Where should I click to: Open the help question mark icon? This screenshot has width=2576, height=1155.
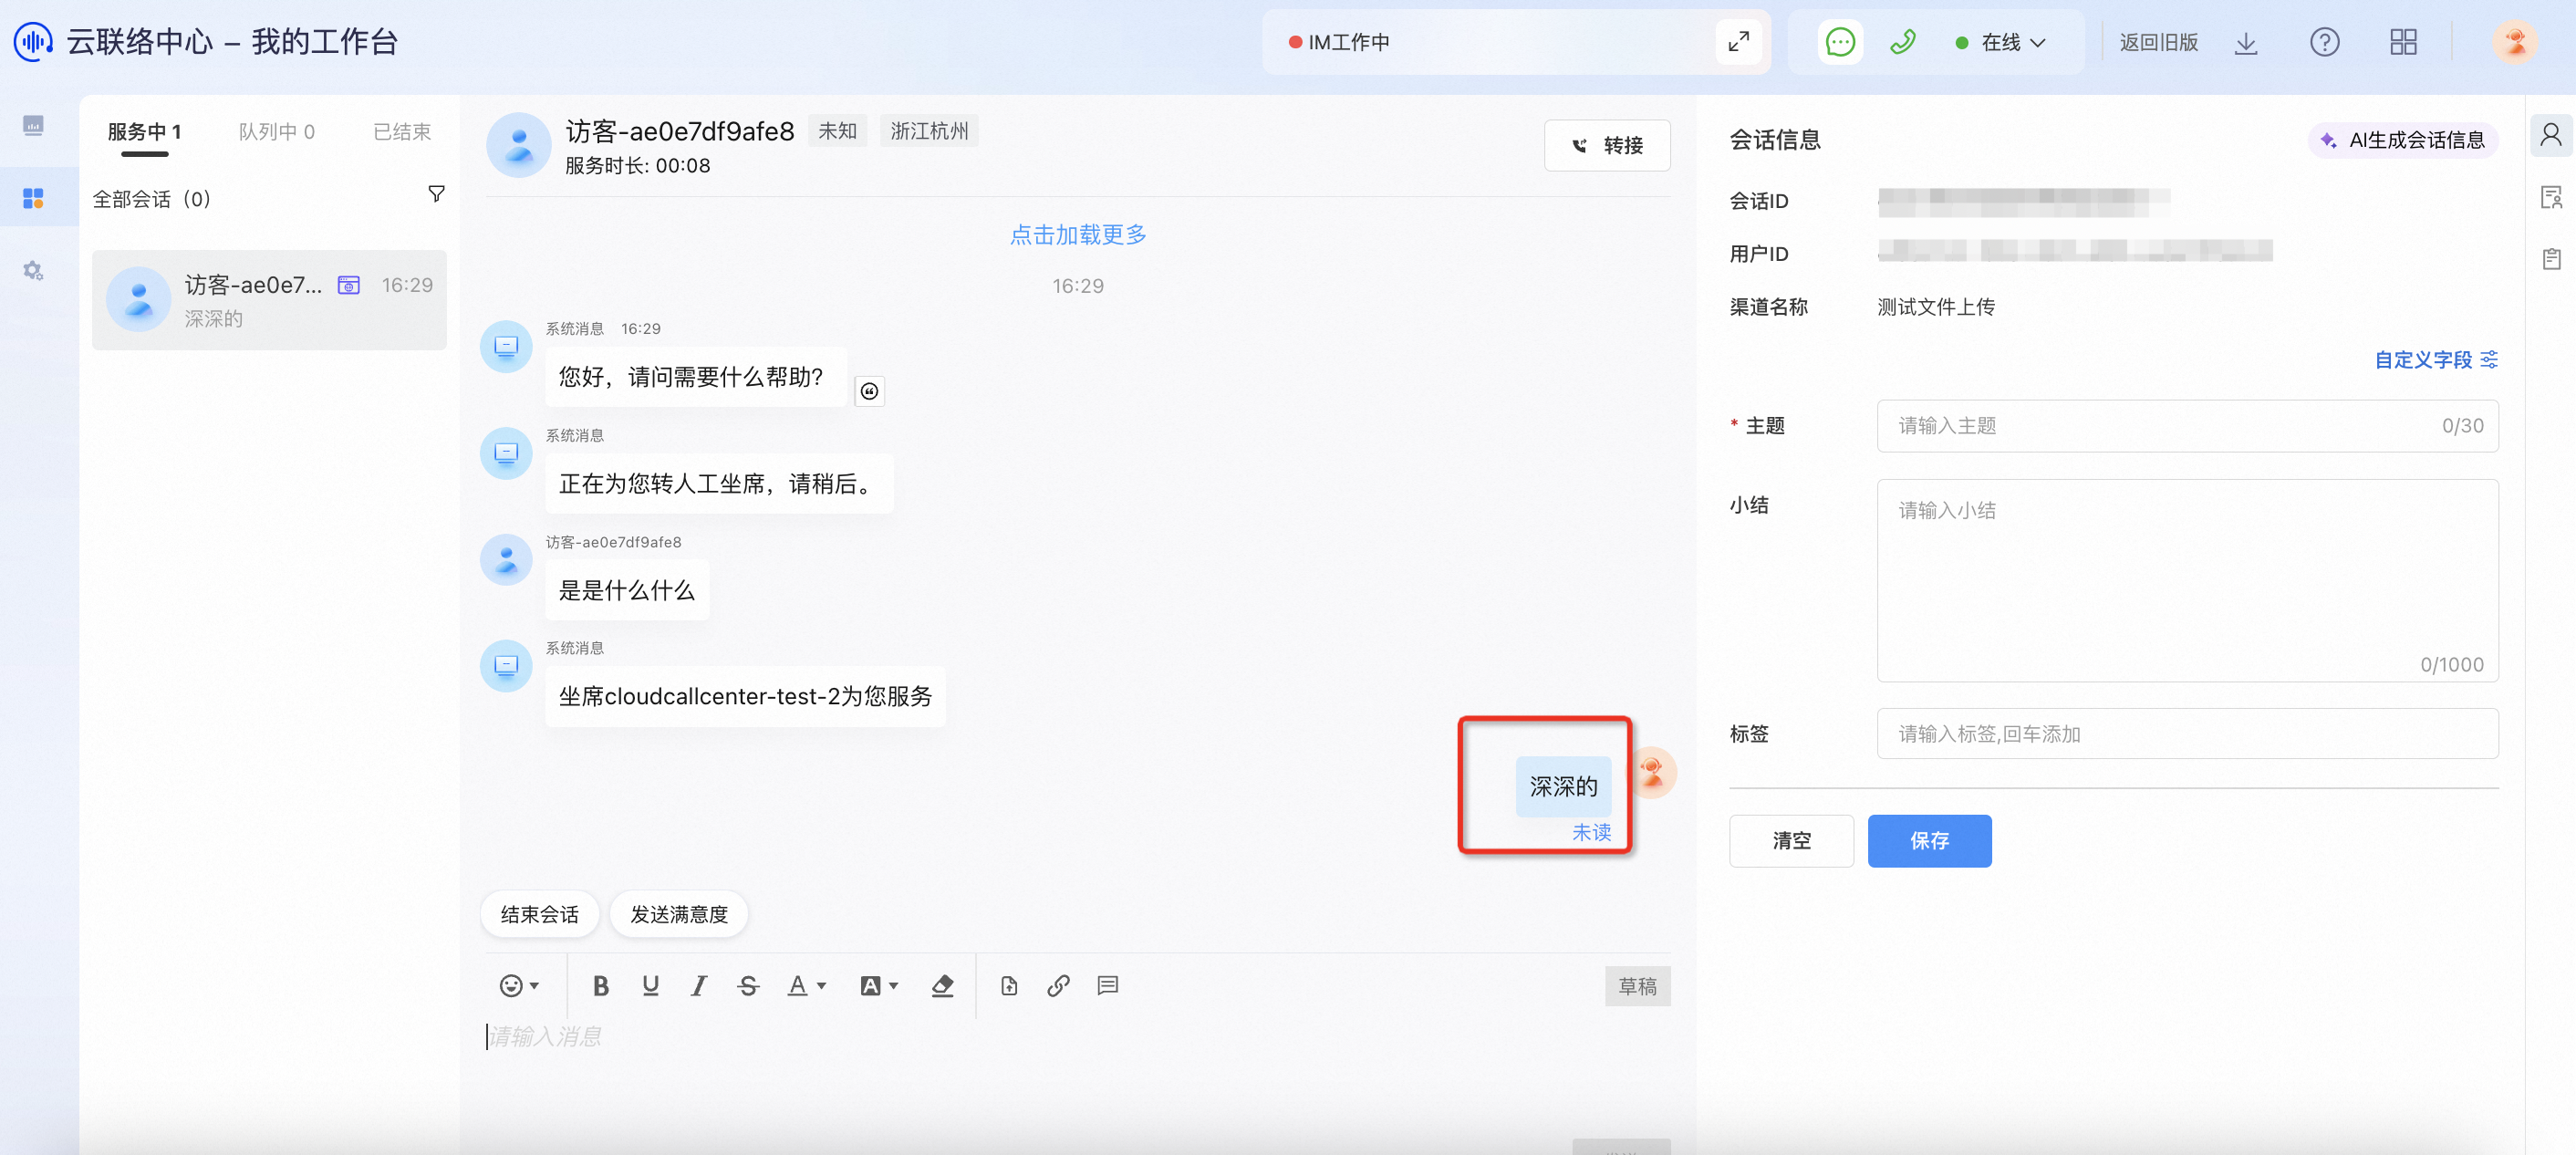2324,42
